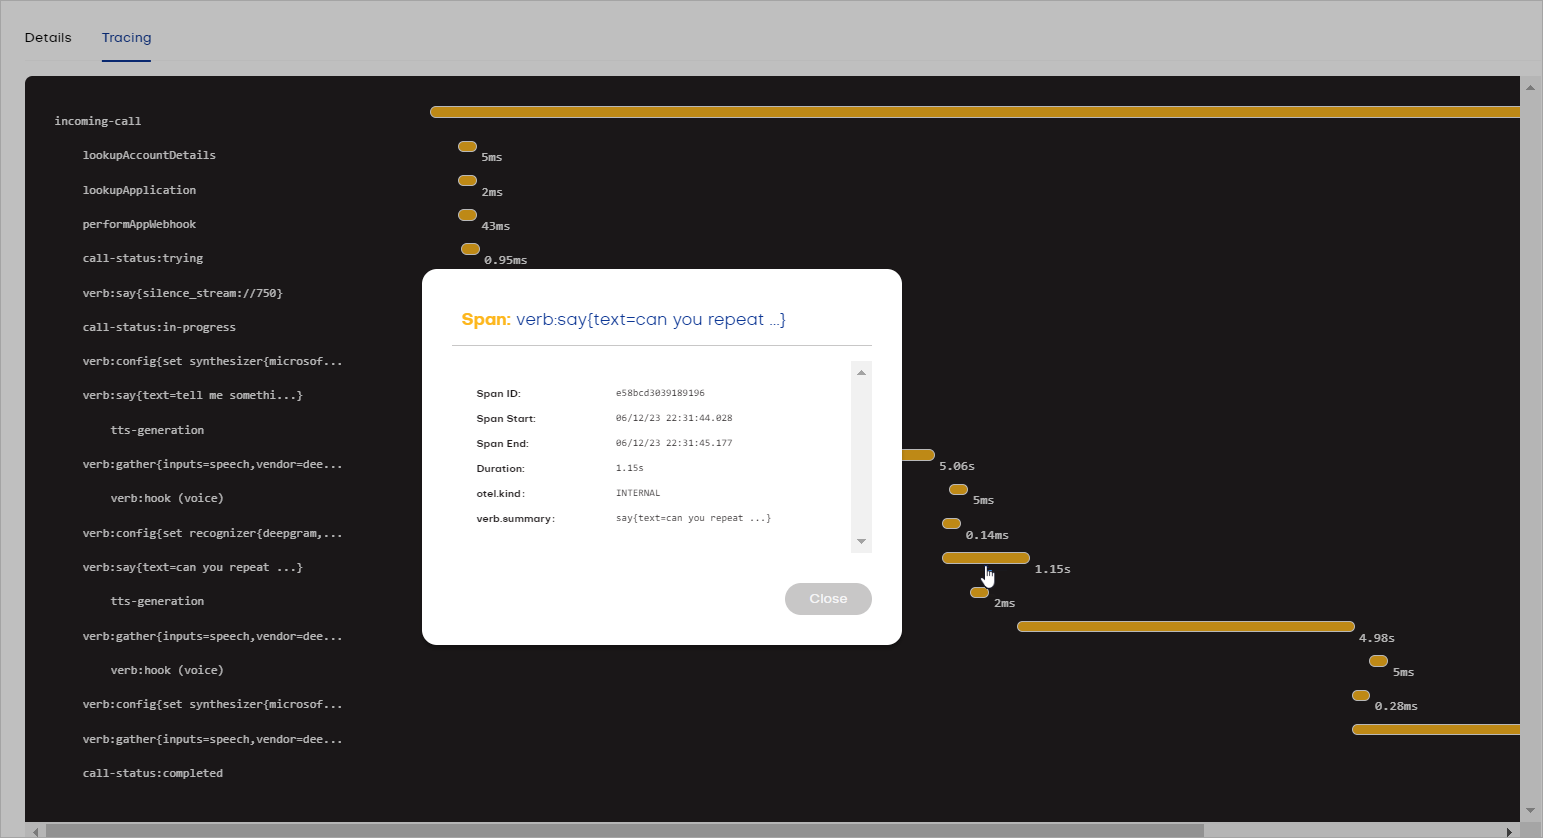Open the 5.06s gather span bar
This screenshot has height=838, width=1543.
tap(918, 455)
